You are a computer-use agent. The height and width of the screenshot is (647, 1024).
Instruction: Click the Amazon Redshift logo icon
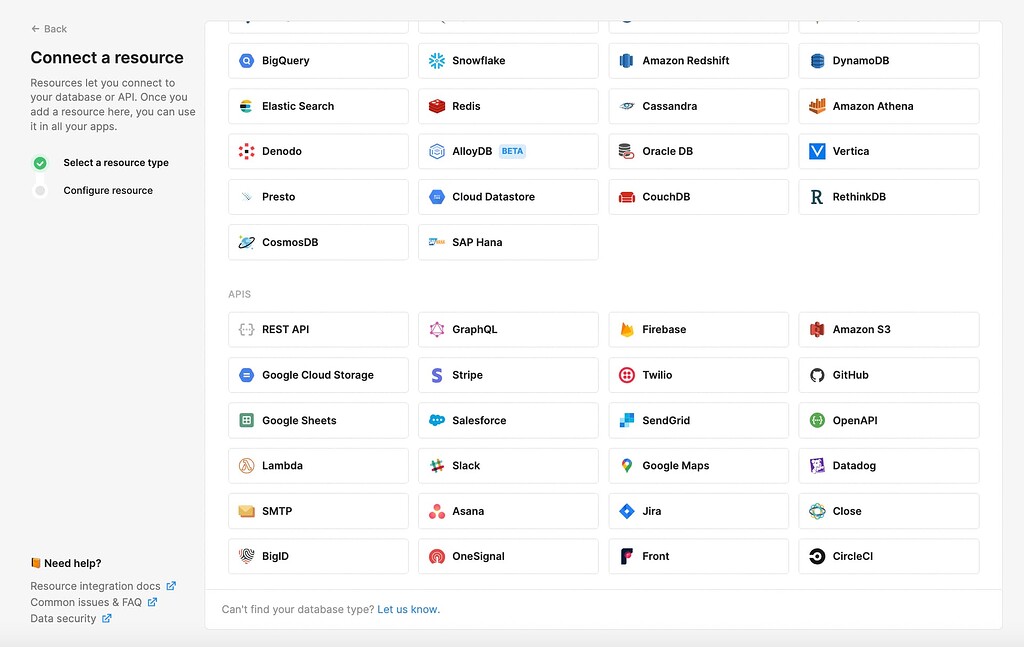(626, 61)
